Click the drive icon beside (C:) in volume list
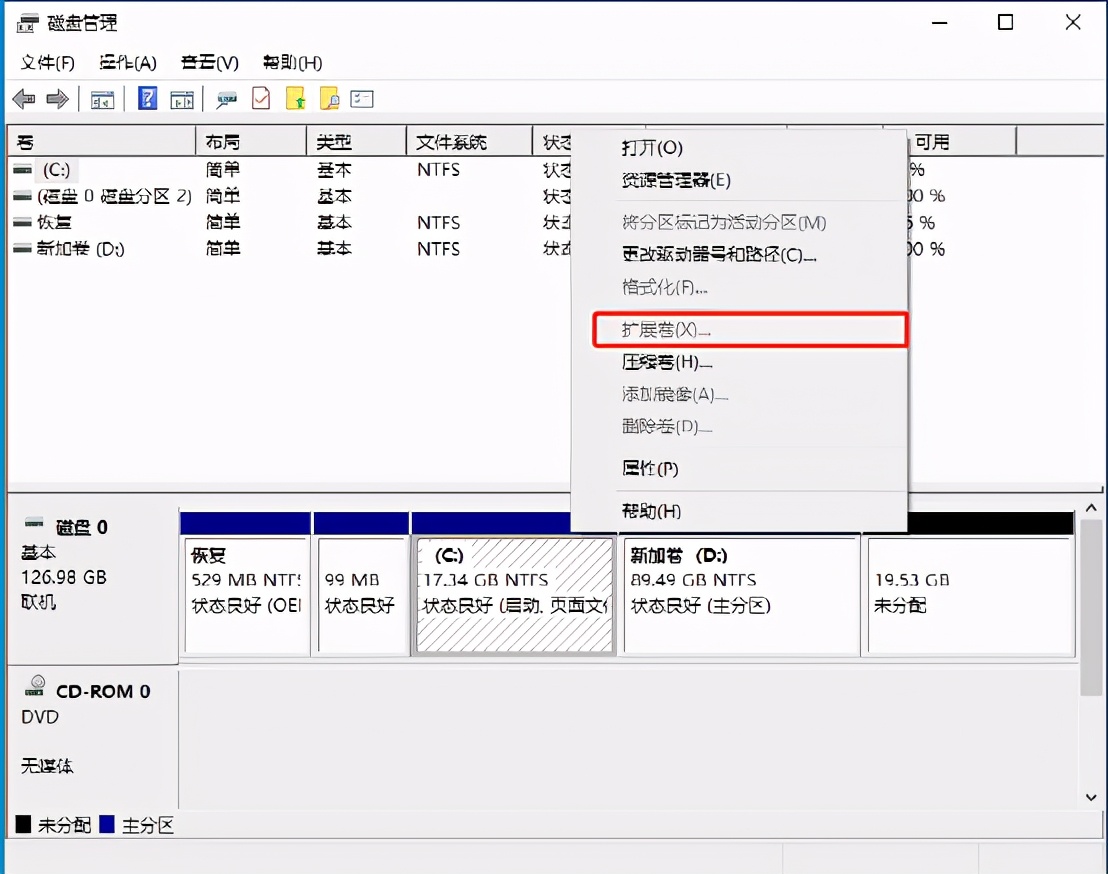1108x874 pixels. [23, 170]
